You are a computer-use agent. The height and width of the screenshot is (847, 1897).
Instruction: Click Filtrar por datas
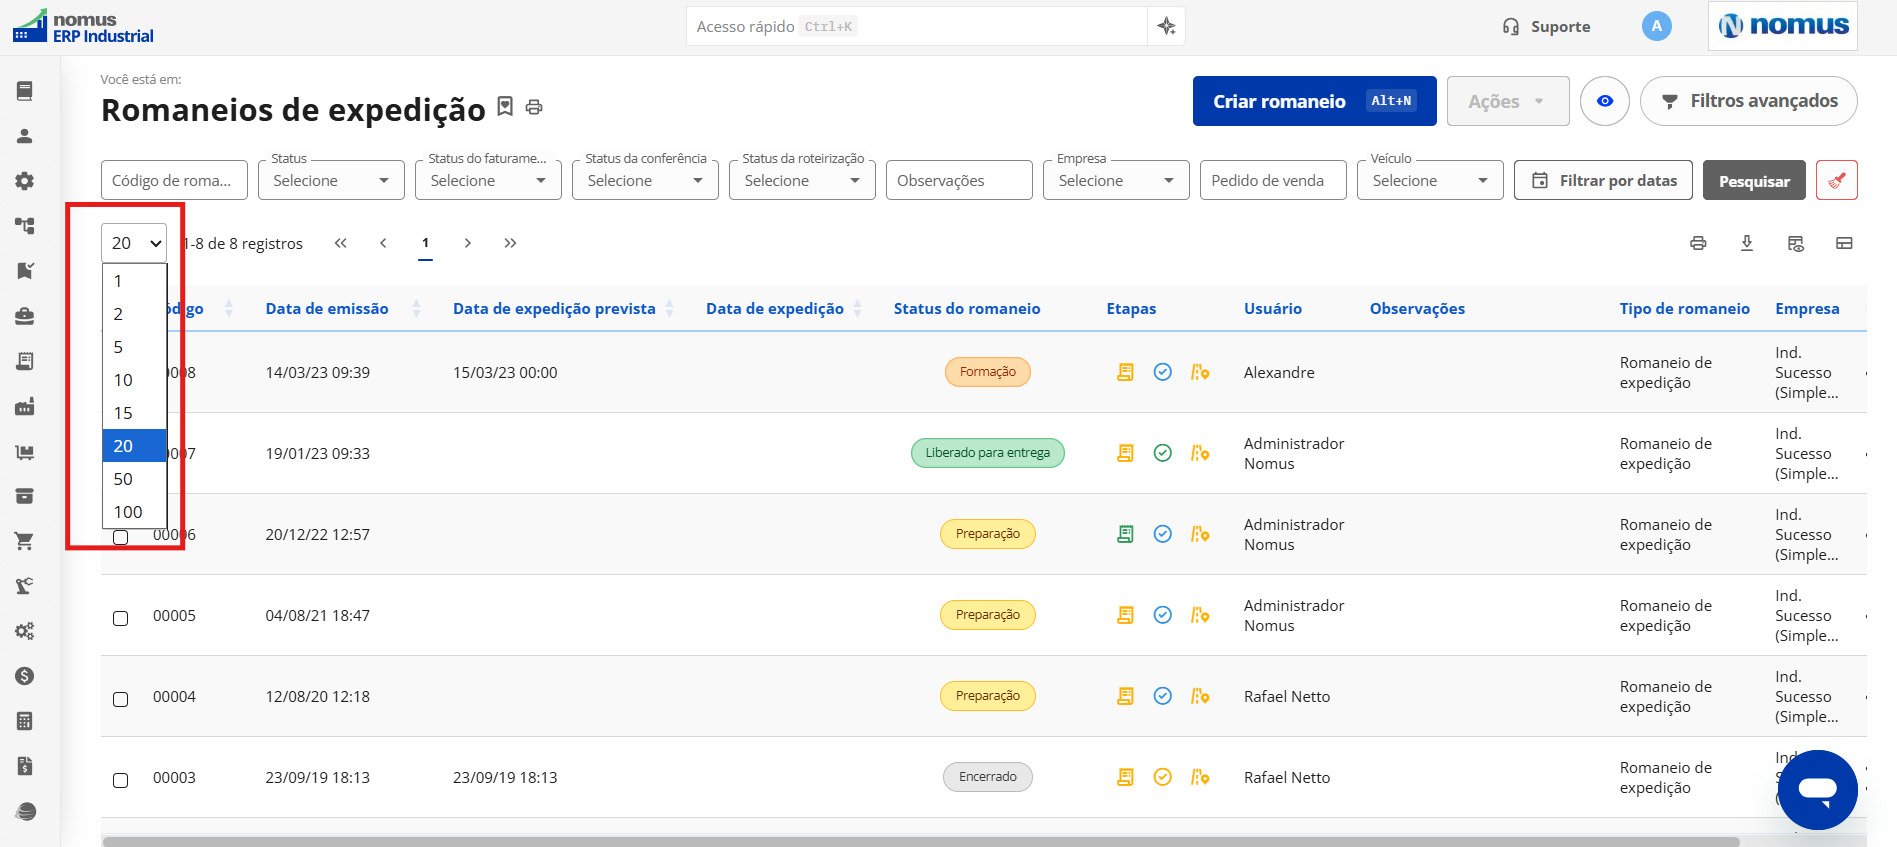pos(1603,180)
